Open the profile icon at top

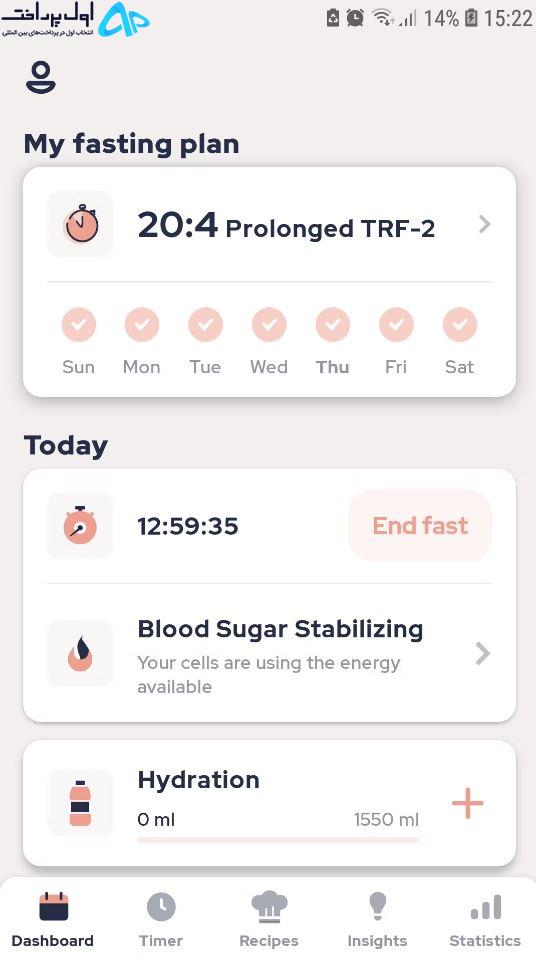click(40, 77)
